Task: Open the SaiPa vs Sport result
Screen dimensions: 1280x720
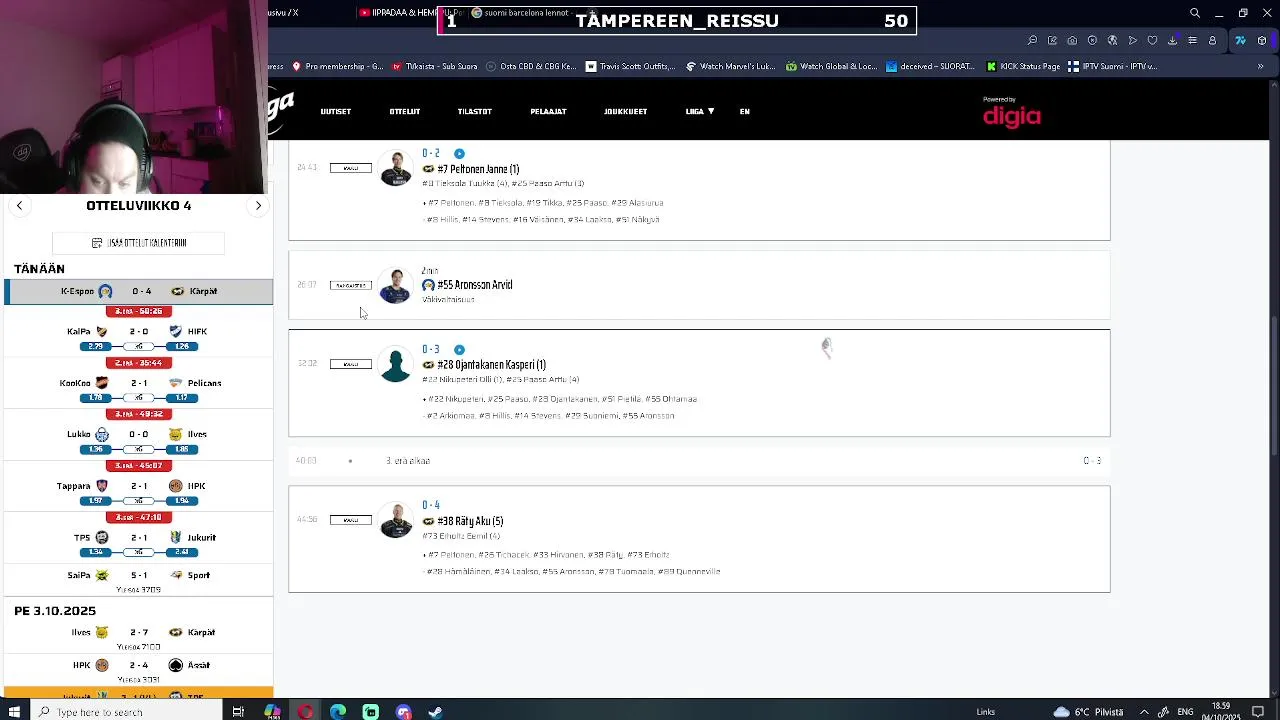Action: [x=138, y=581]
